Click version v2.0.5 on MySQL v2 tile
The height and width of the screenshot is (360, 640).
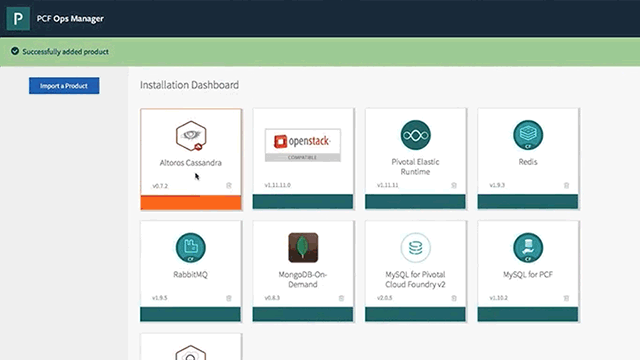[385, 298]
